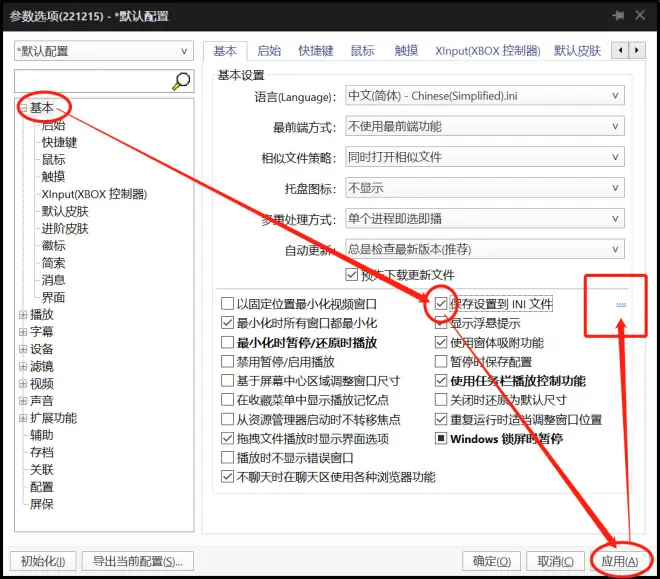Collapse the 基本 tree node
The width and height of the screenshot is (660, 579).
pyautogui.click(x=24, y=108)
